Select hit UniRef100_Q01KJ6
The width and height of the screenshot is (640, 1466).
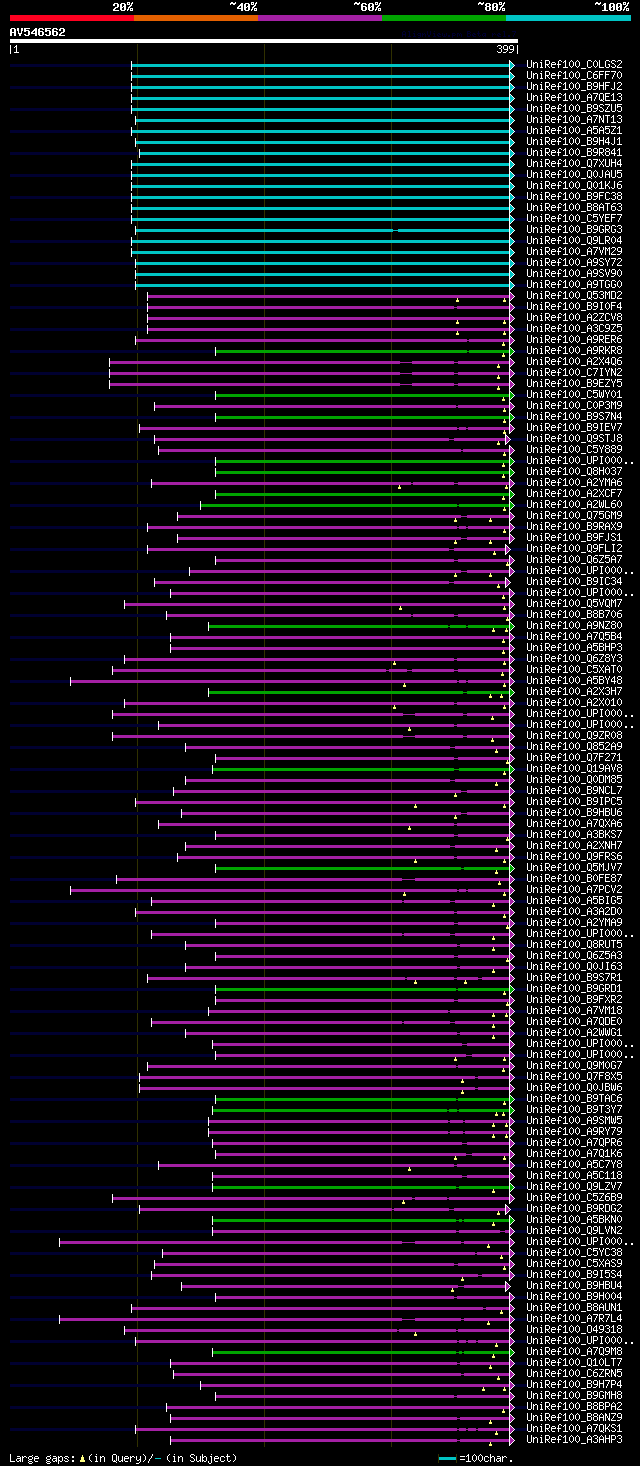573,186
